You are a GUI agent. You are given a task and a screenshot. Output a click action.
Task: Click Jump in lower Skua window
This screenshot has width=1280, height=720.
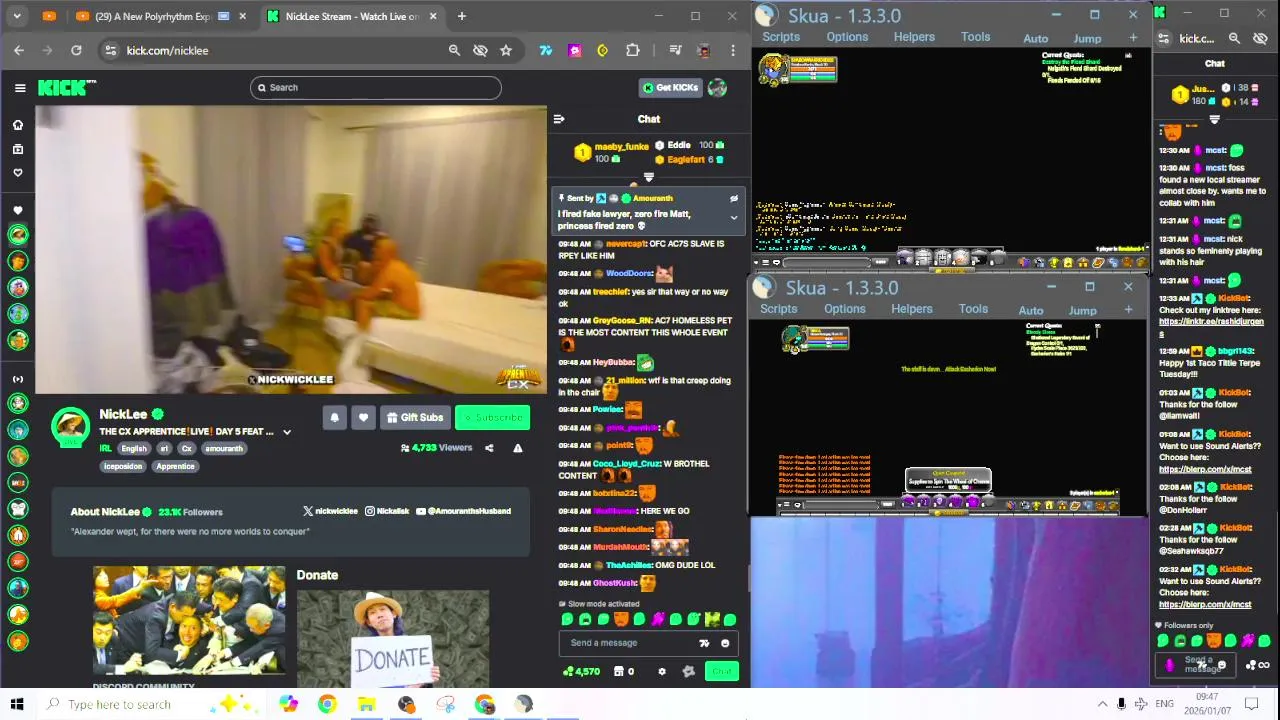point(1083,311)
